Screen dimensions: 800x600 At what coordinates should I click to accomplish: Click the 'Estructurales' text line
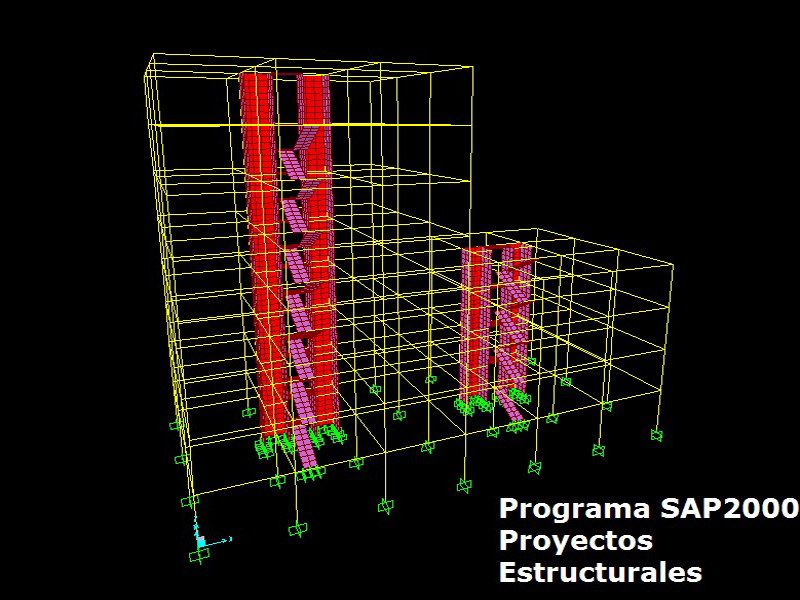pos(600,573)
